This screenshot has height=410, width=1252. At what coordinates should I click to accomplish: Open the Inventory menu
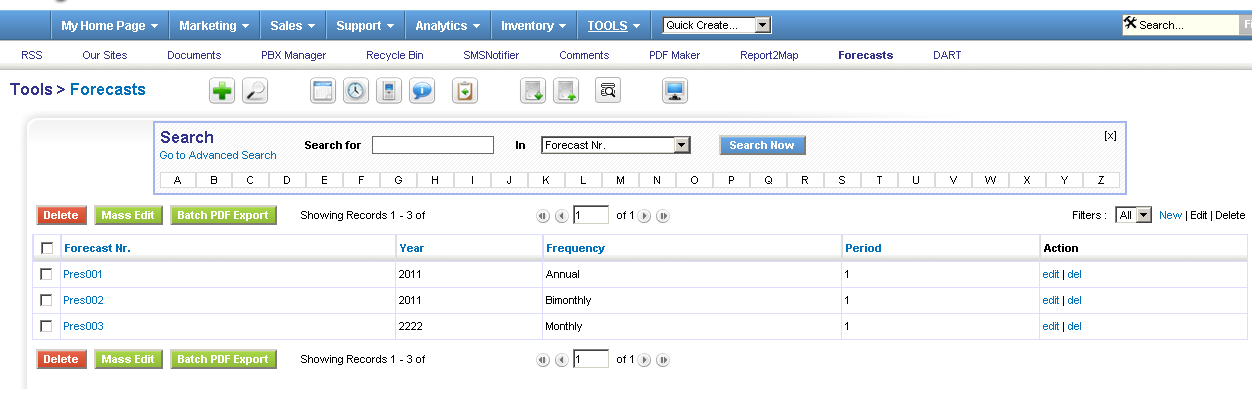[534, 25]
